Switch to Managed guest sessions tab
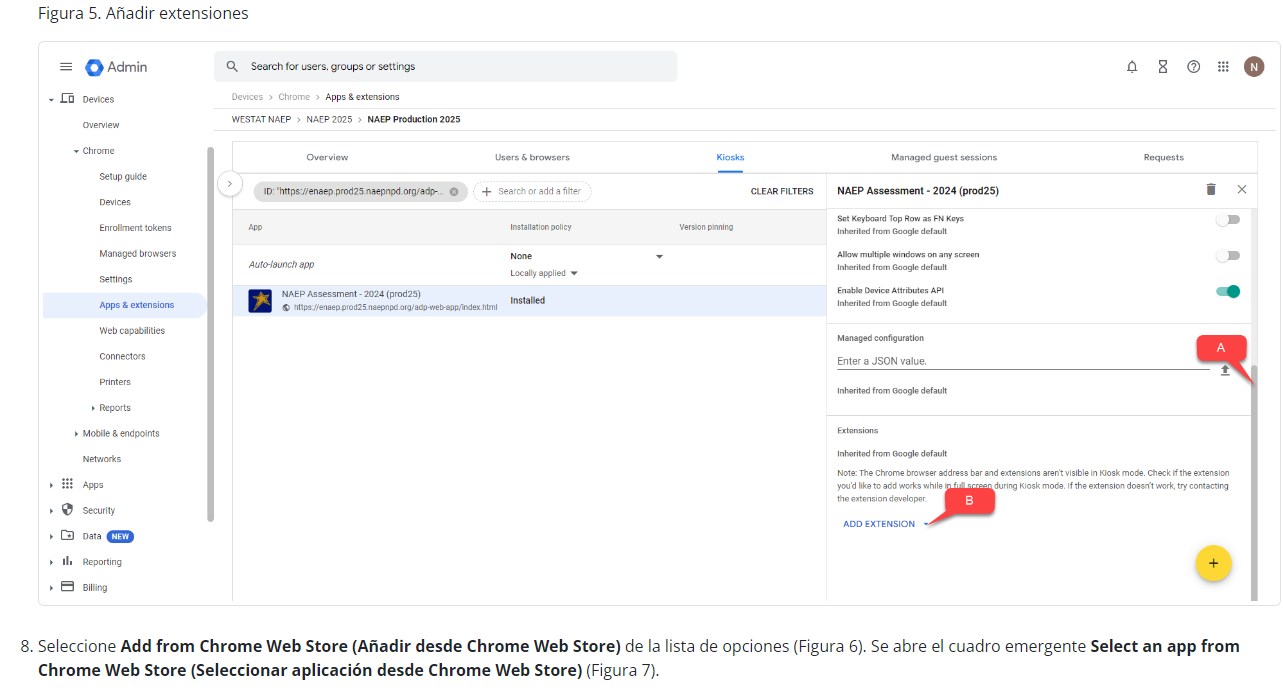The width and height of the screenshot is (1283, 690). (x=943, y=158)
